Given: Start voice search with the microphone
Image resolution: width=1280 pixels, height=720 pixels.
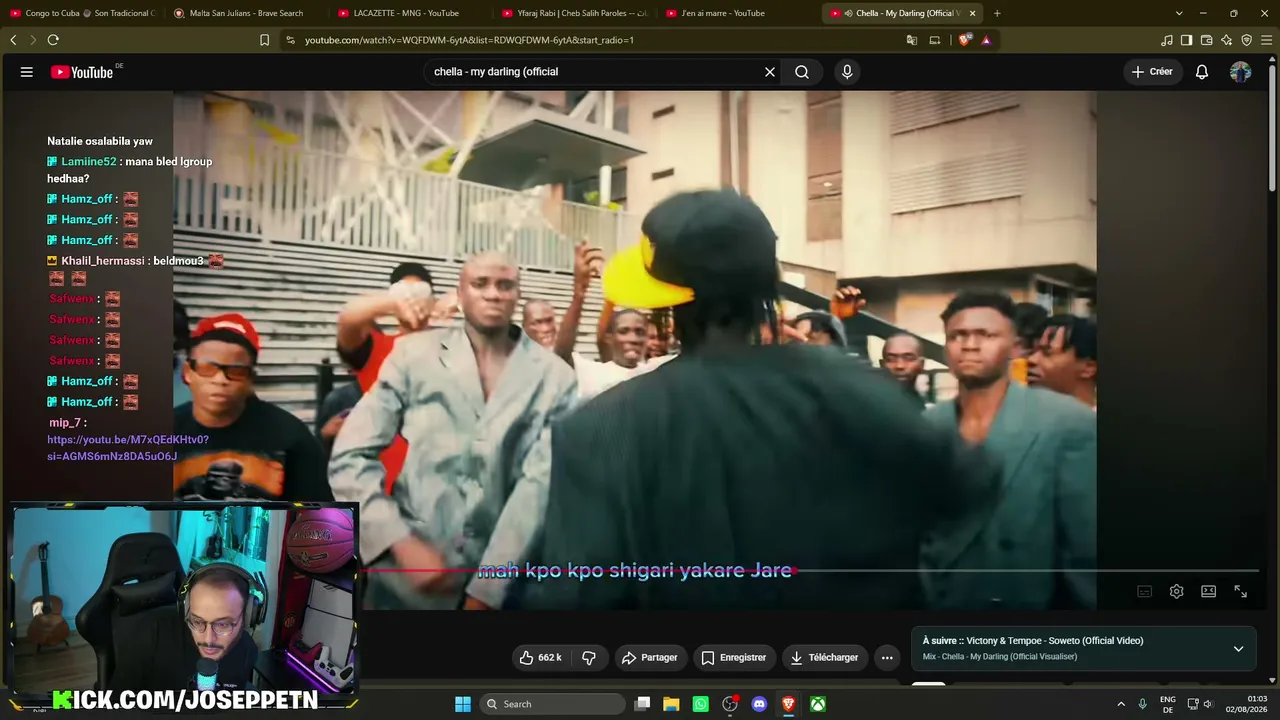Looking at the screenshot, I should pos(847,72).
